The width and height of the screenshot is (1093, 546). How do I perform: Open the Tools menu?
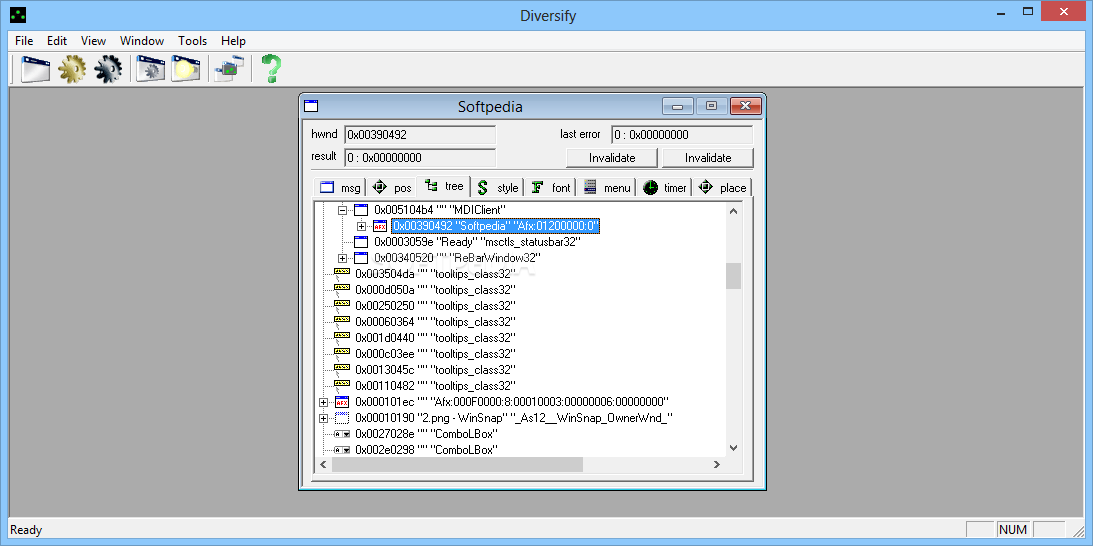pos(192,40)
